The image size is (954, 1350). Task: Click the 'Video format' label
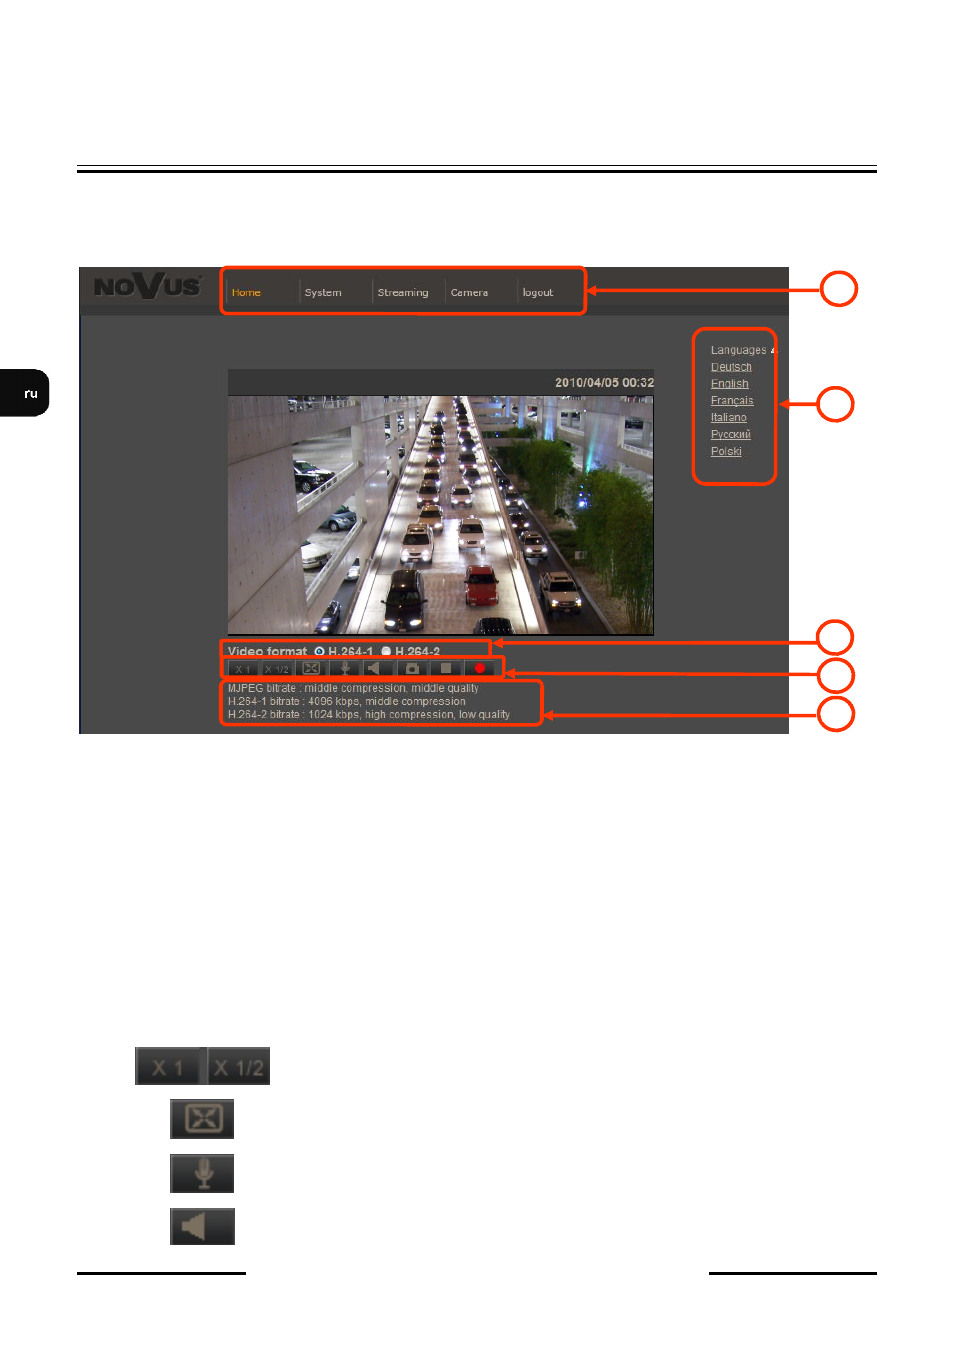tap(267, 651)
